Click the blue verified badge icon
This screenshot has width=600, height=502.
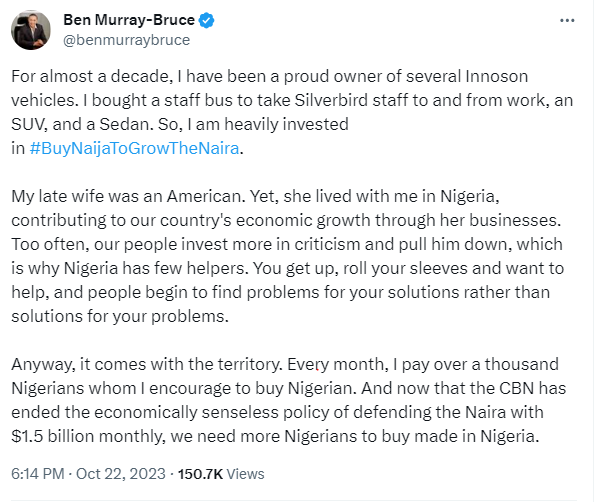[x=207, y=20]
